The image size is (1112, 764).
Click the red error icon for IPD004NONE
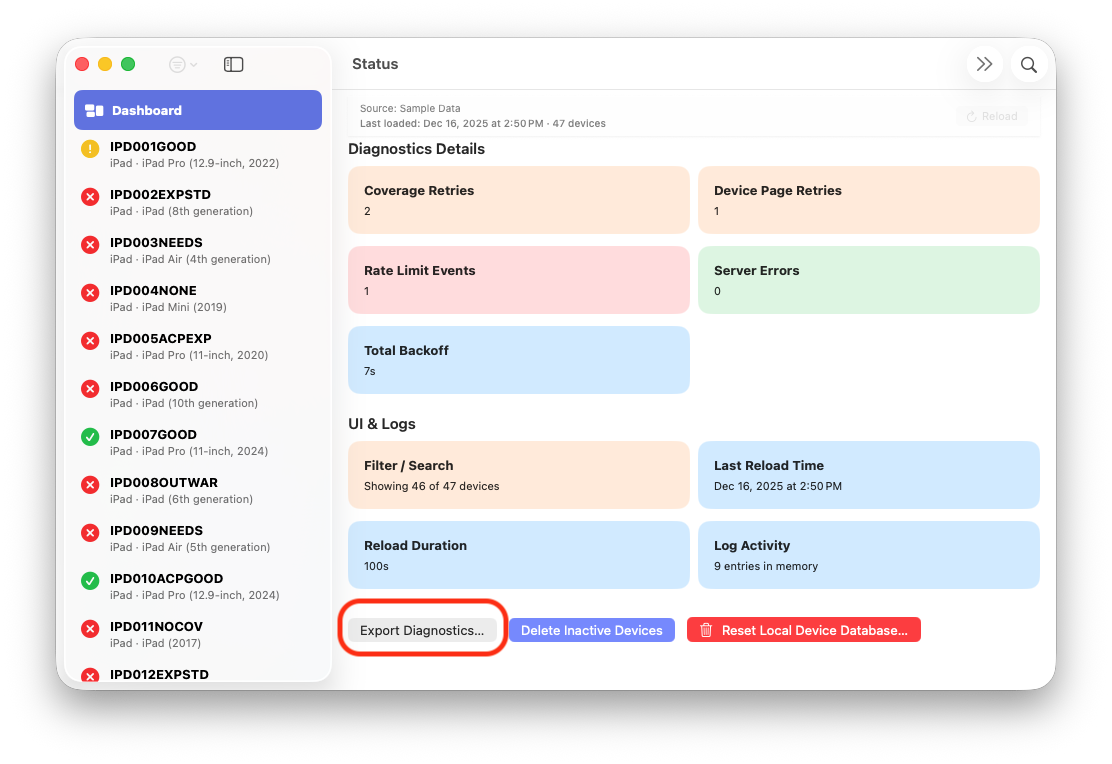[90, 293]
